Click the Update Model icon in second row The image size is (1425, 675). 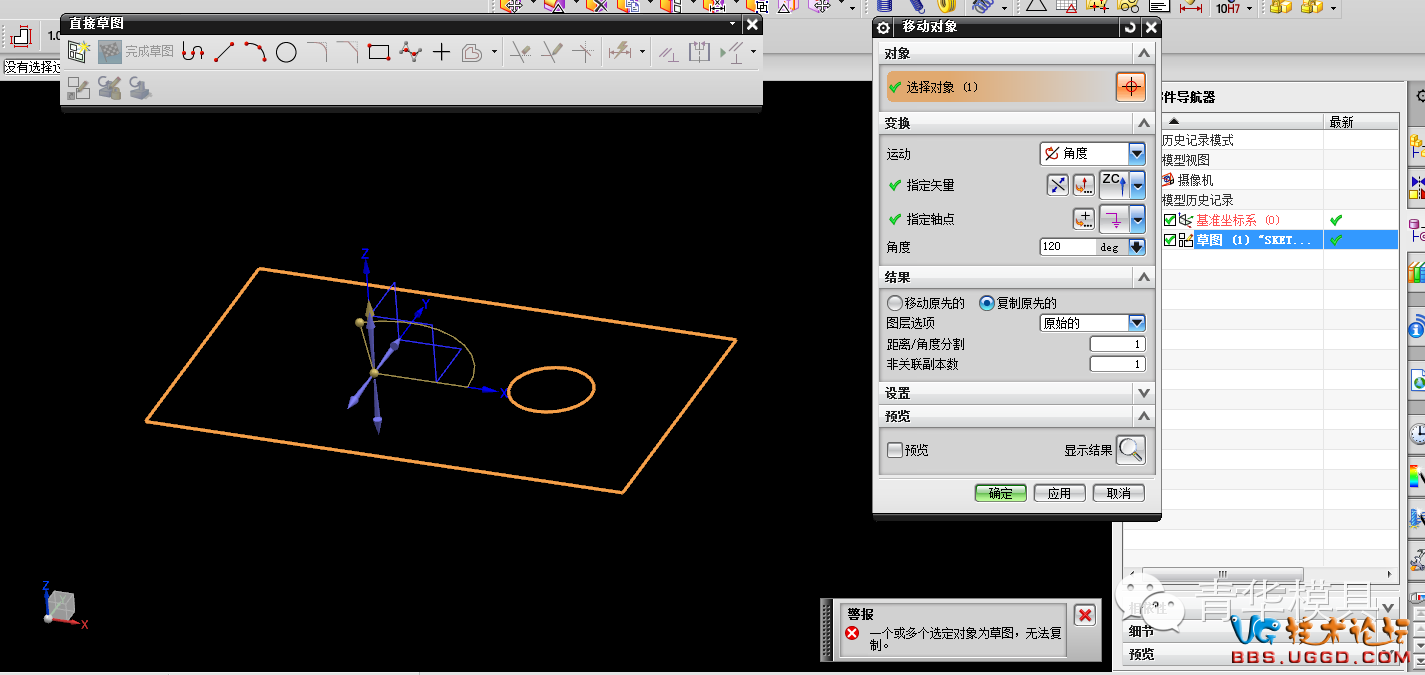point(141,88)
